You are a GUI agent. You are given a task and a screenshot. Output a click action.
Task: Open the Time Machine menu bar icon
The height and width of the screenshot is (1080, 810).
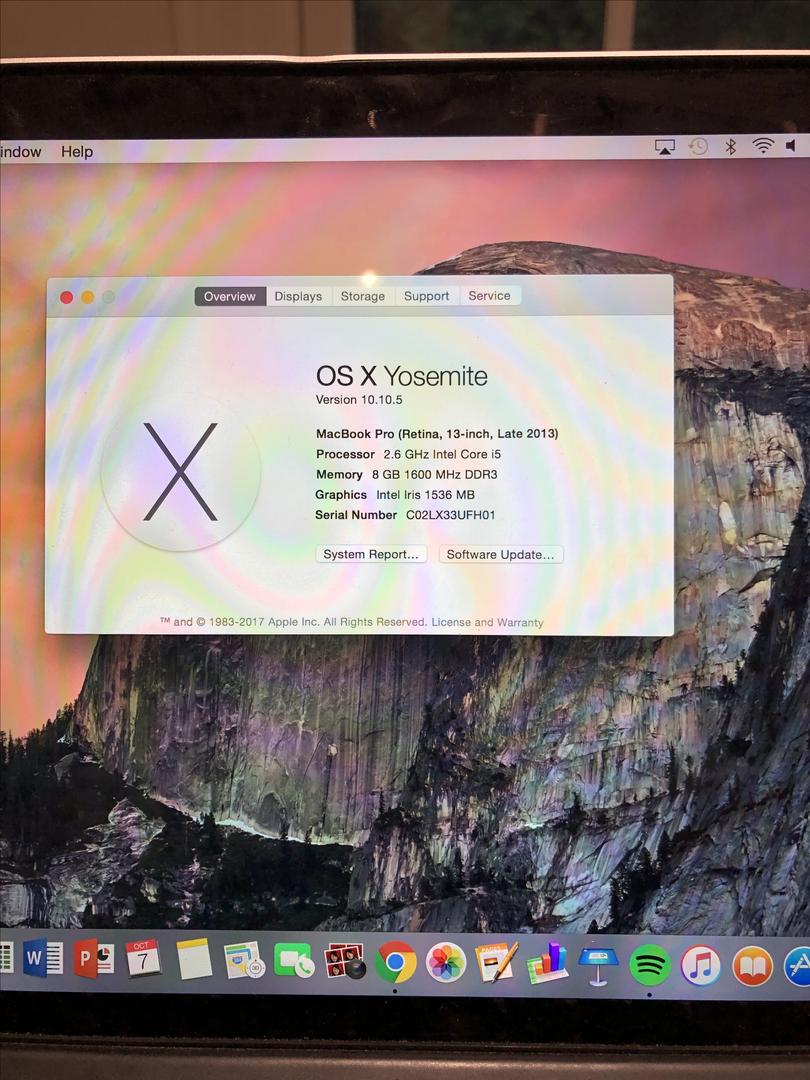point(698,146)
